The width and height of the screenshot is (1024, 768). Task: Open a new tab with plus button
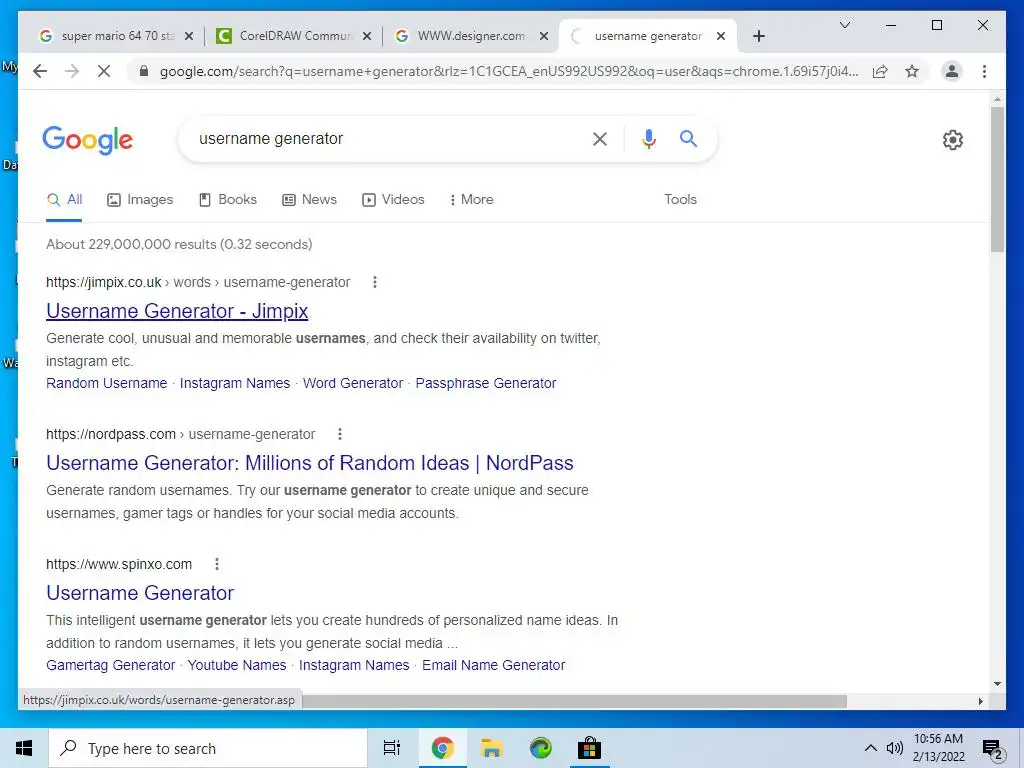coord(758,36)
